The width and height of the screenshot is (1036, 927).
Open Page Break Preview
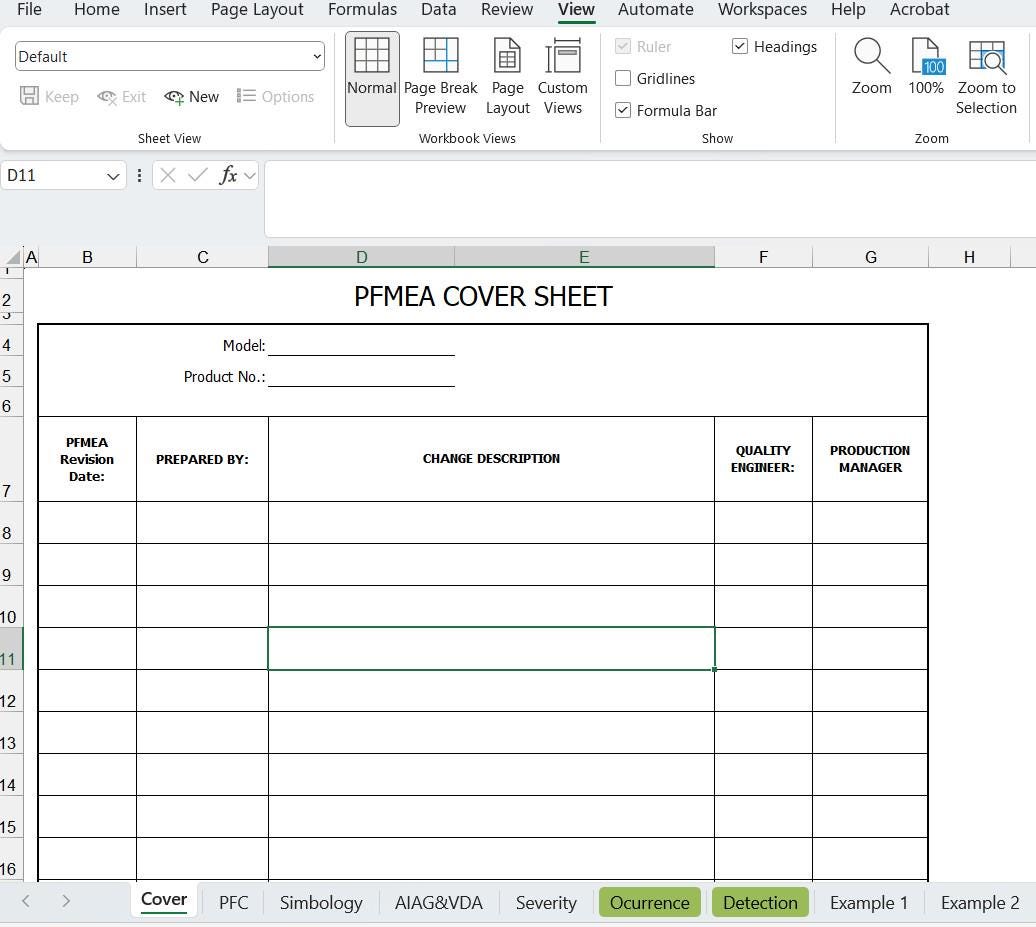coord(440,78)
